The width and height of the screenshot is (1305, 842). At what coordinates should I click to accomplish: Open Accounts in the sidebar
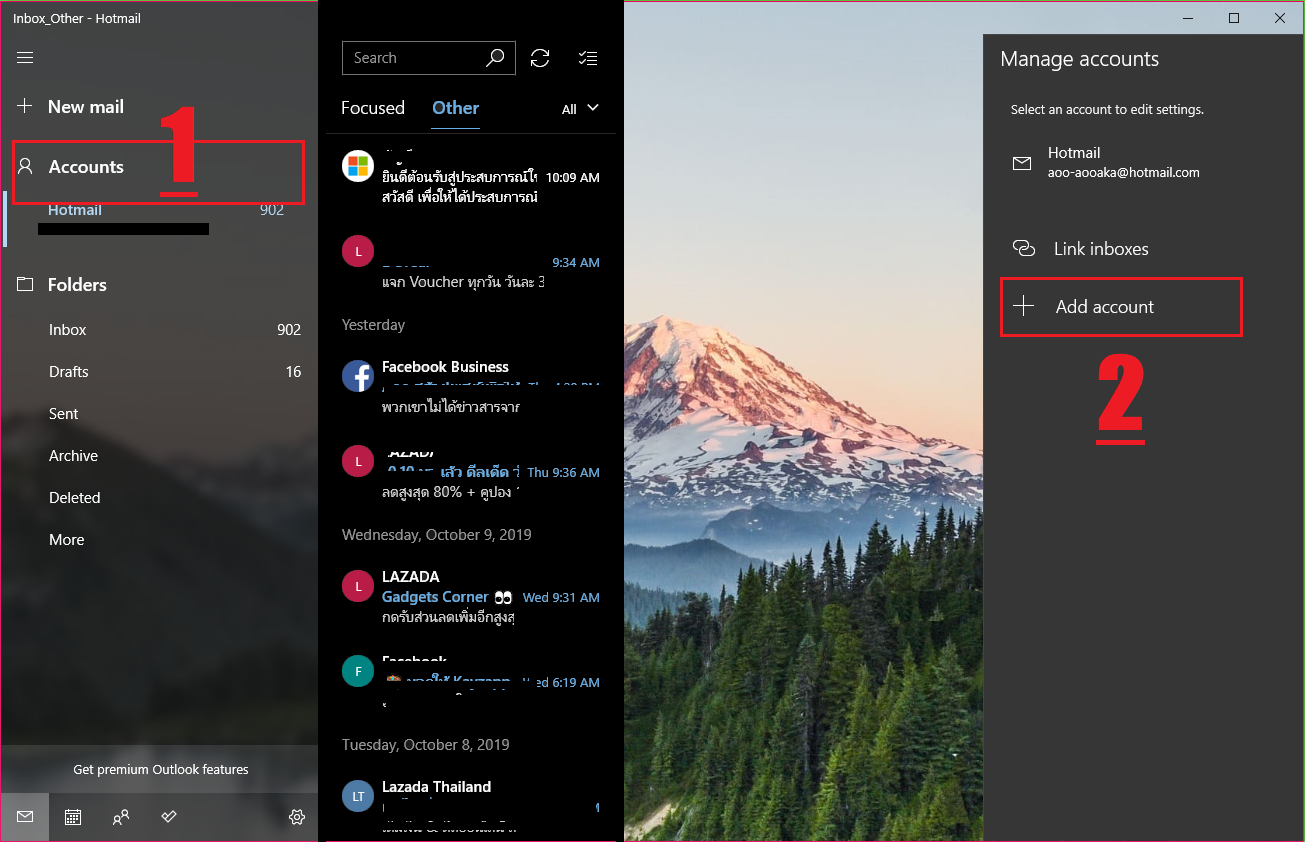159,167
